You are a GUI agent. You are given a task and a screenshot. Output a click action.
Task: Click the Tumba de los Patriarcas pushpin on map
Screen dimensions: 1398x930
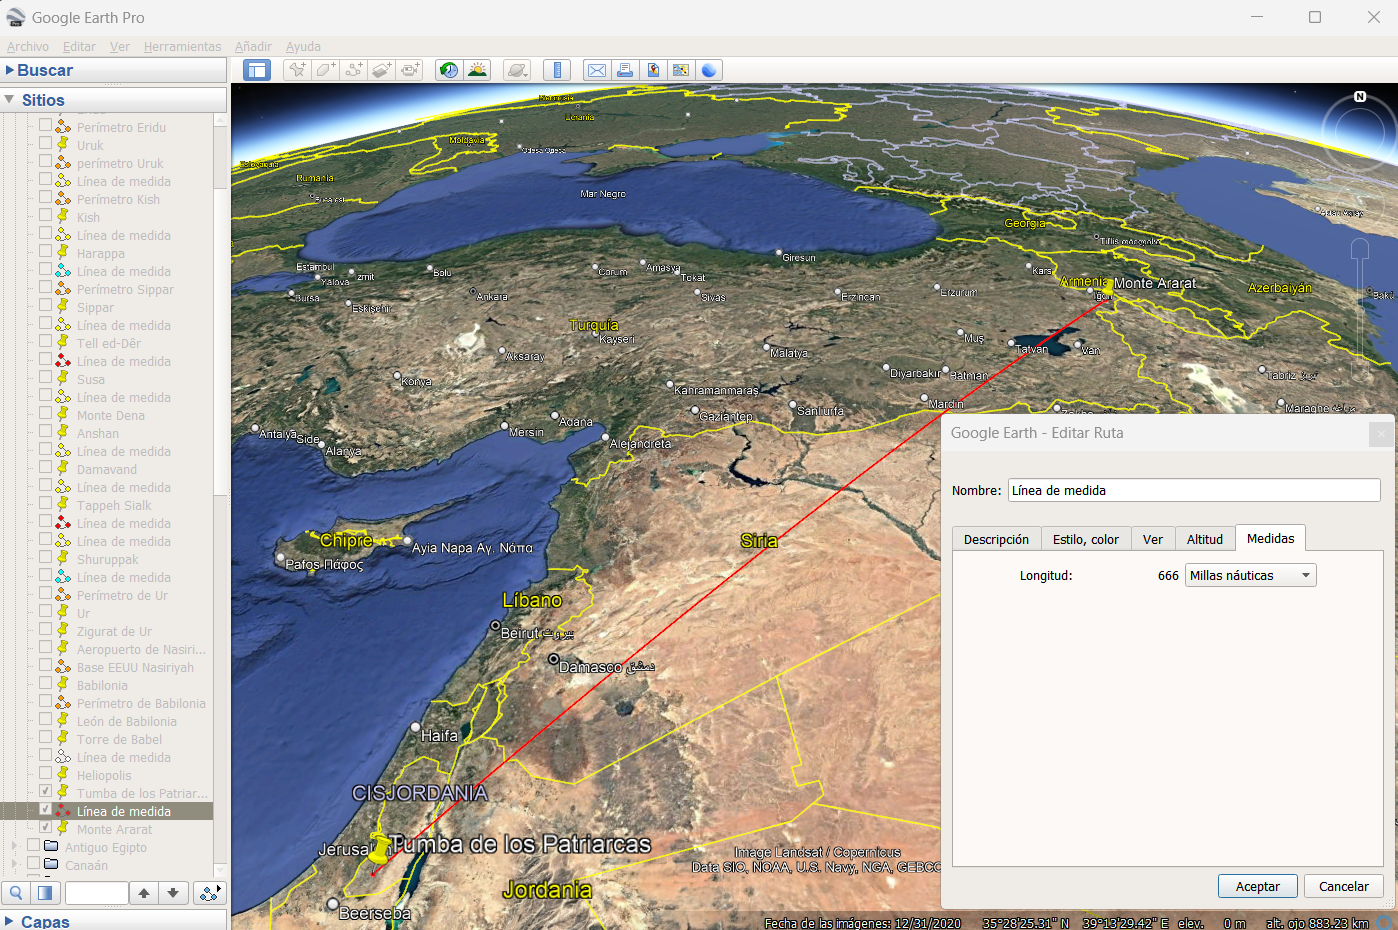pos(379,850)
